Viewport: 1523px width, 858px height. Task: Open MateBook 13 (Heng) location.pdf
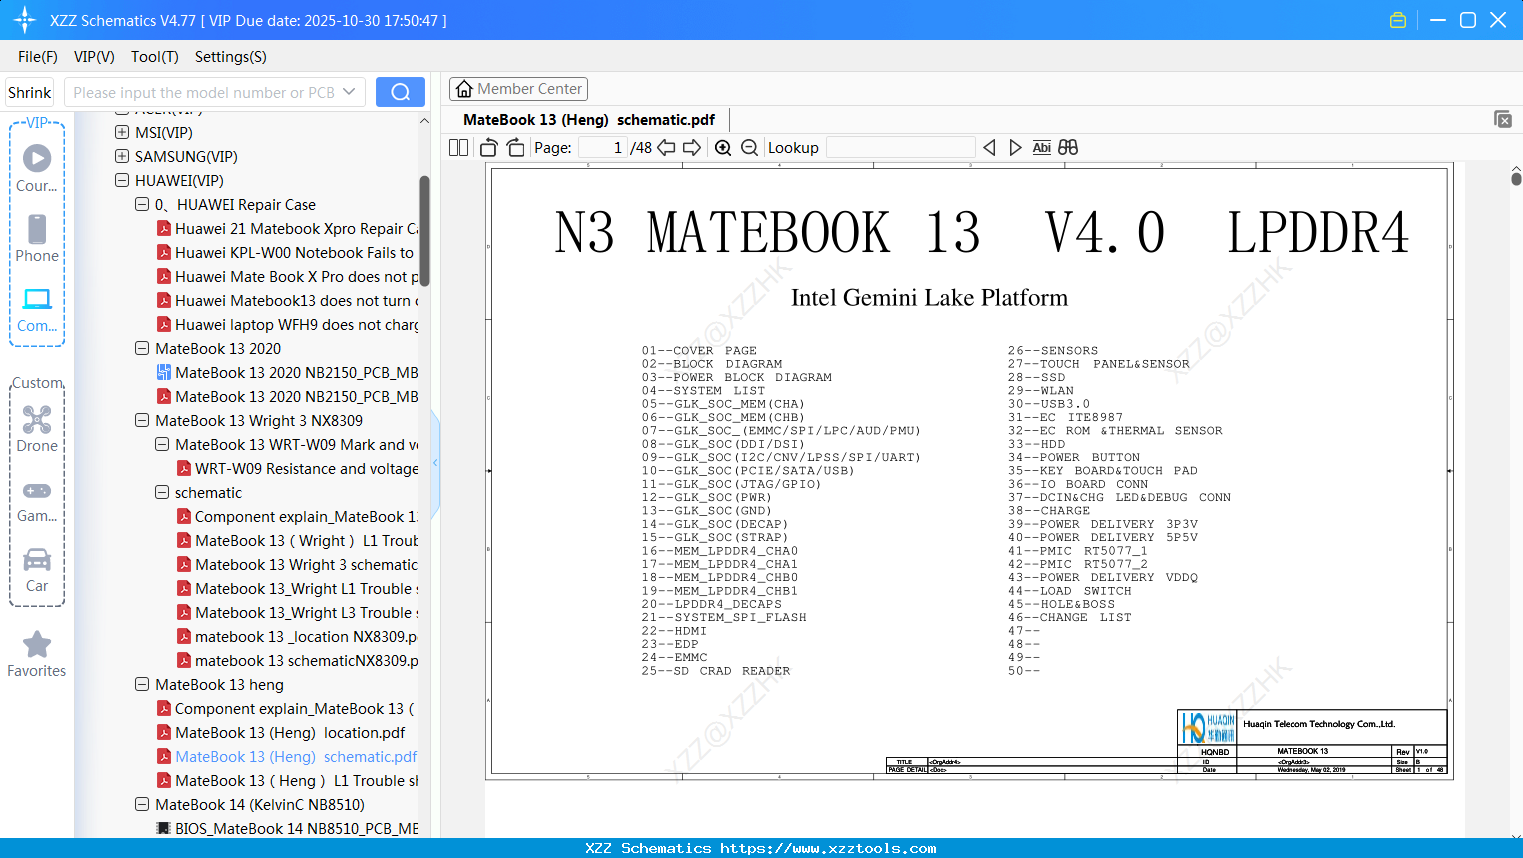(x=289, y=733)
